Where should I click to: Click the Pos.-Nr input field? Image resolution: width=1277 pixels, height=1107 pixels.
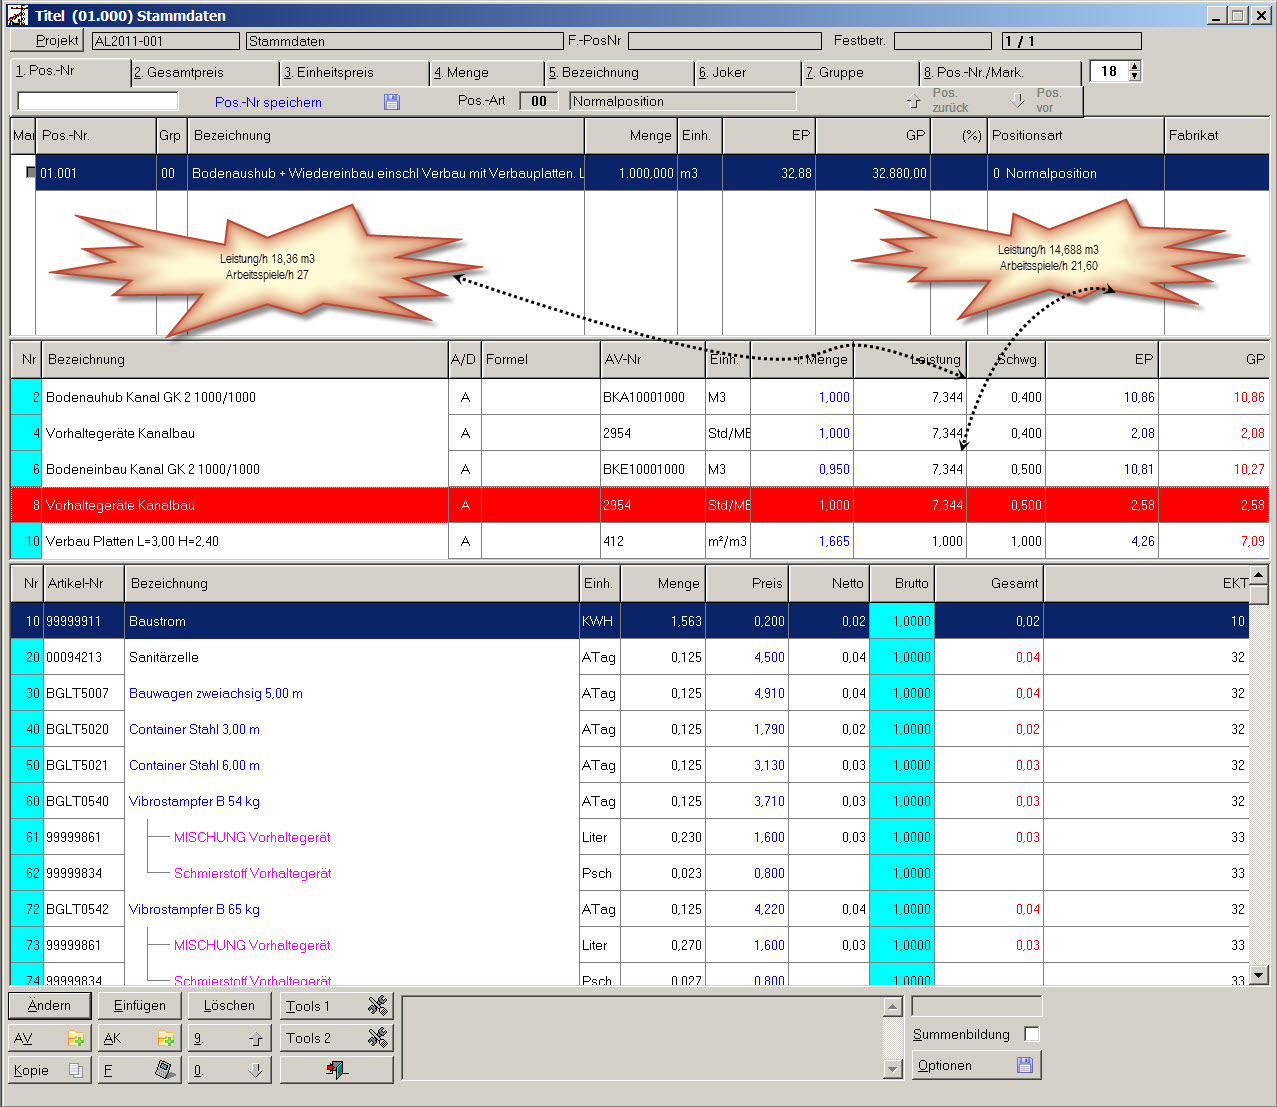point(98,101)
